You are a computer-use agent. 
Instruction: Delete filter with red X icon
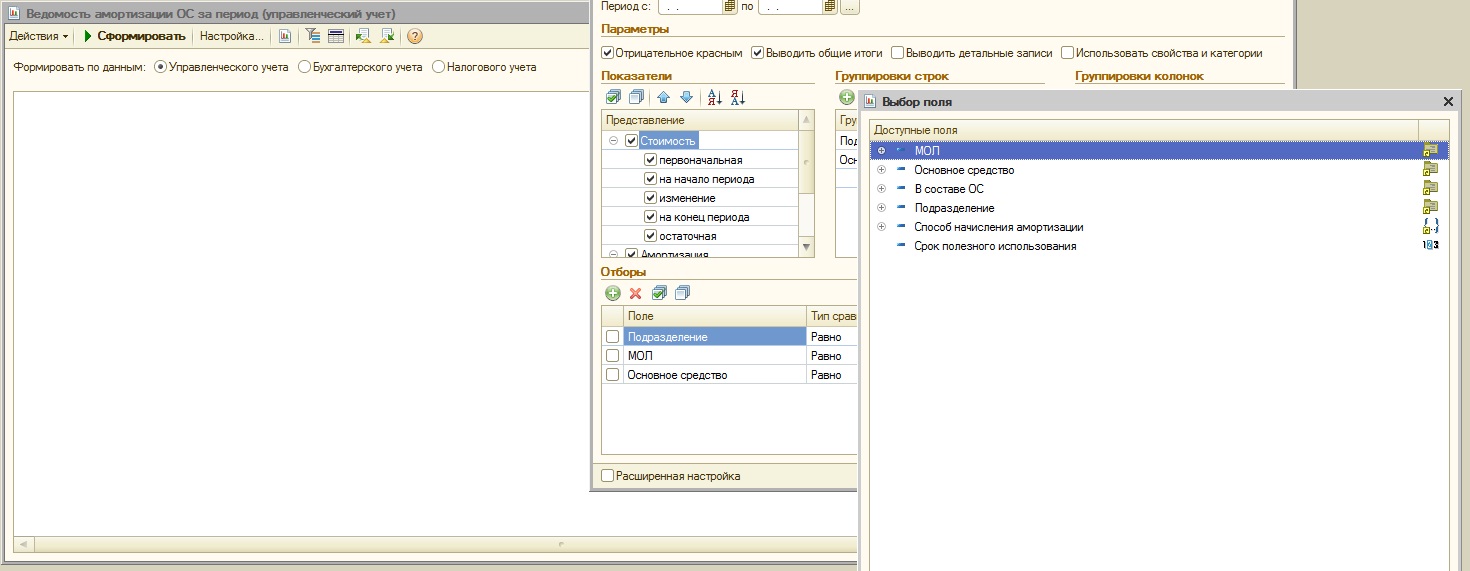pos(635,293)
